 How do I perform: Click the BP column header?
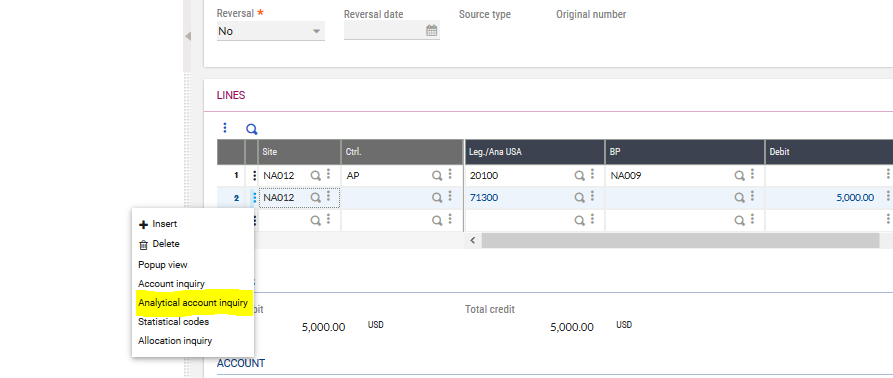(x=685, y=152)
